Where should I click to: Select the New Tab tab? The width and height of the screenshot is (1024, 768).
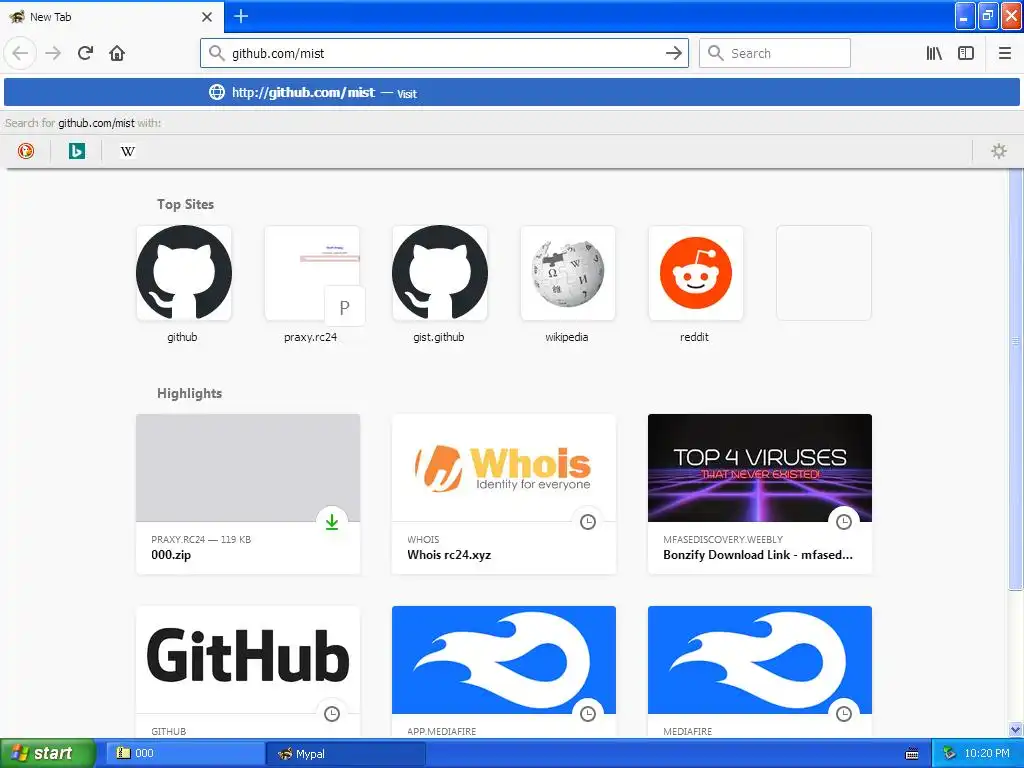coord(111,17)
